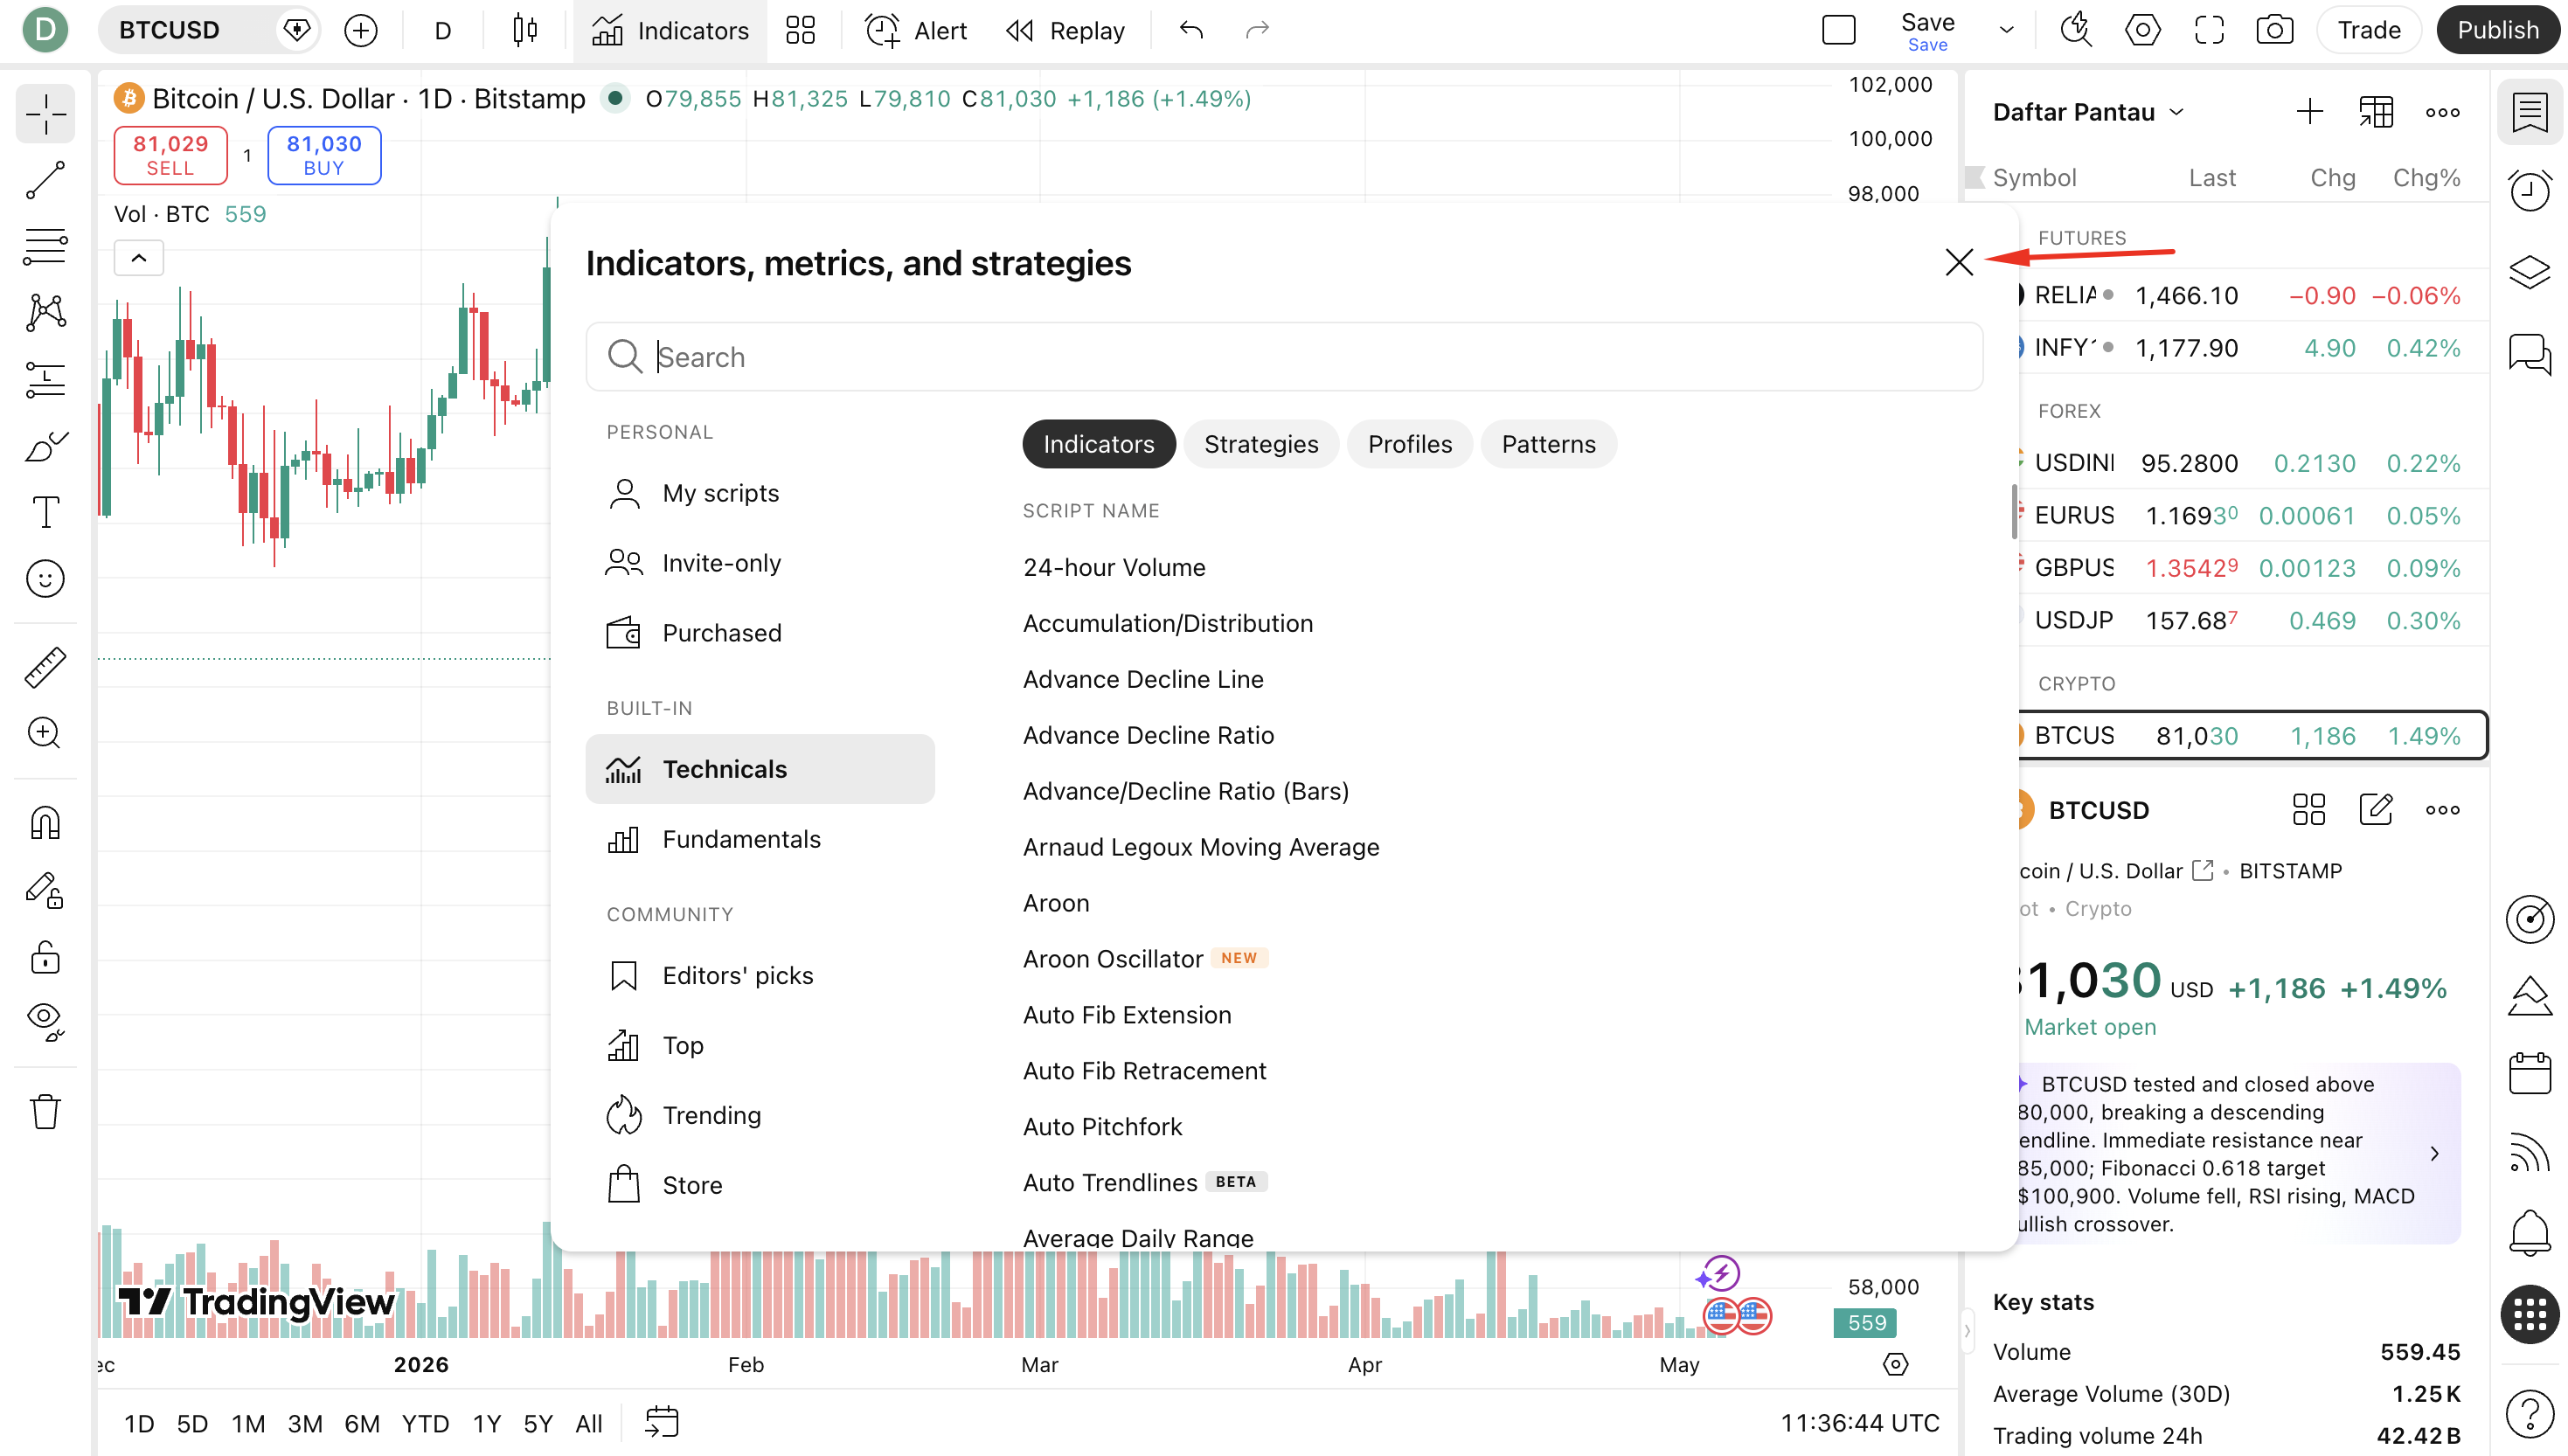Add a symbol to the watchlist
The image size is (2568, 1456).
tap(2309, 112)
